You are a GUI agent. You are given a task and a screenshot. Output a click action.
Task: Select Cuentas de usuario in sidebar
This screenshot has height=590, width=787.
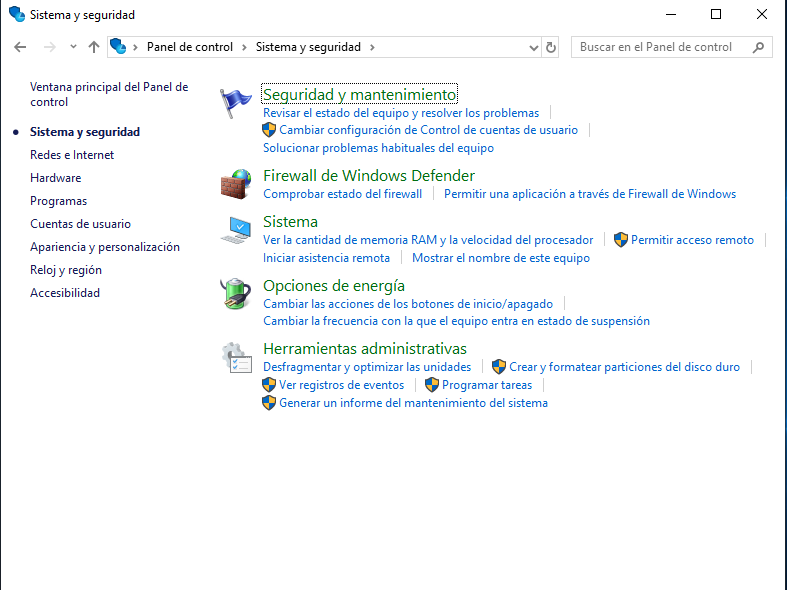(x=80, y=224)
